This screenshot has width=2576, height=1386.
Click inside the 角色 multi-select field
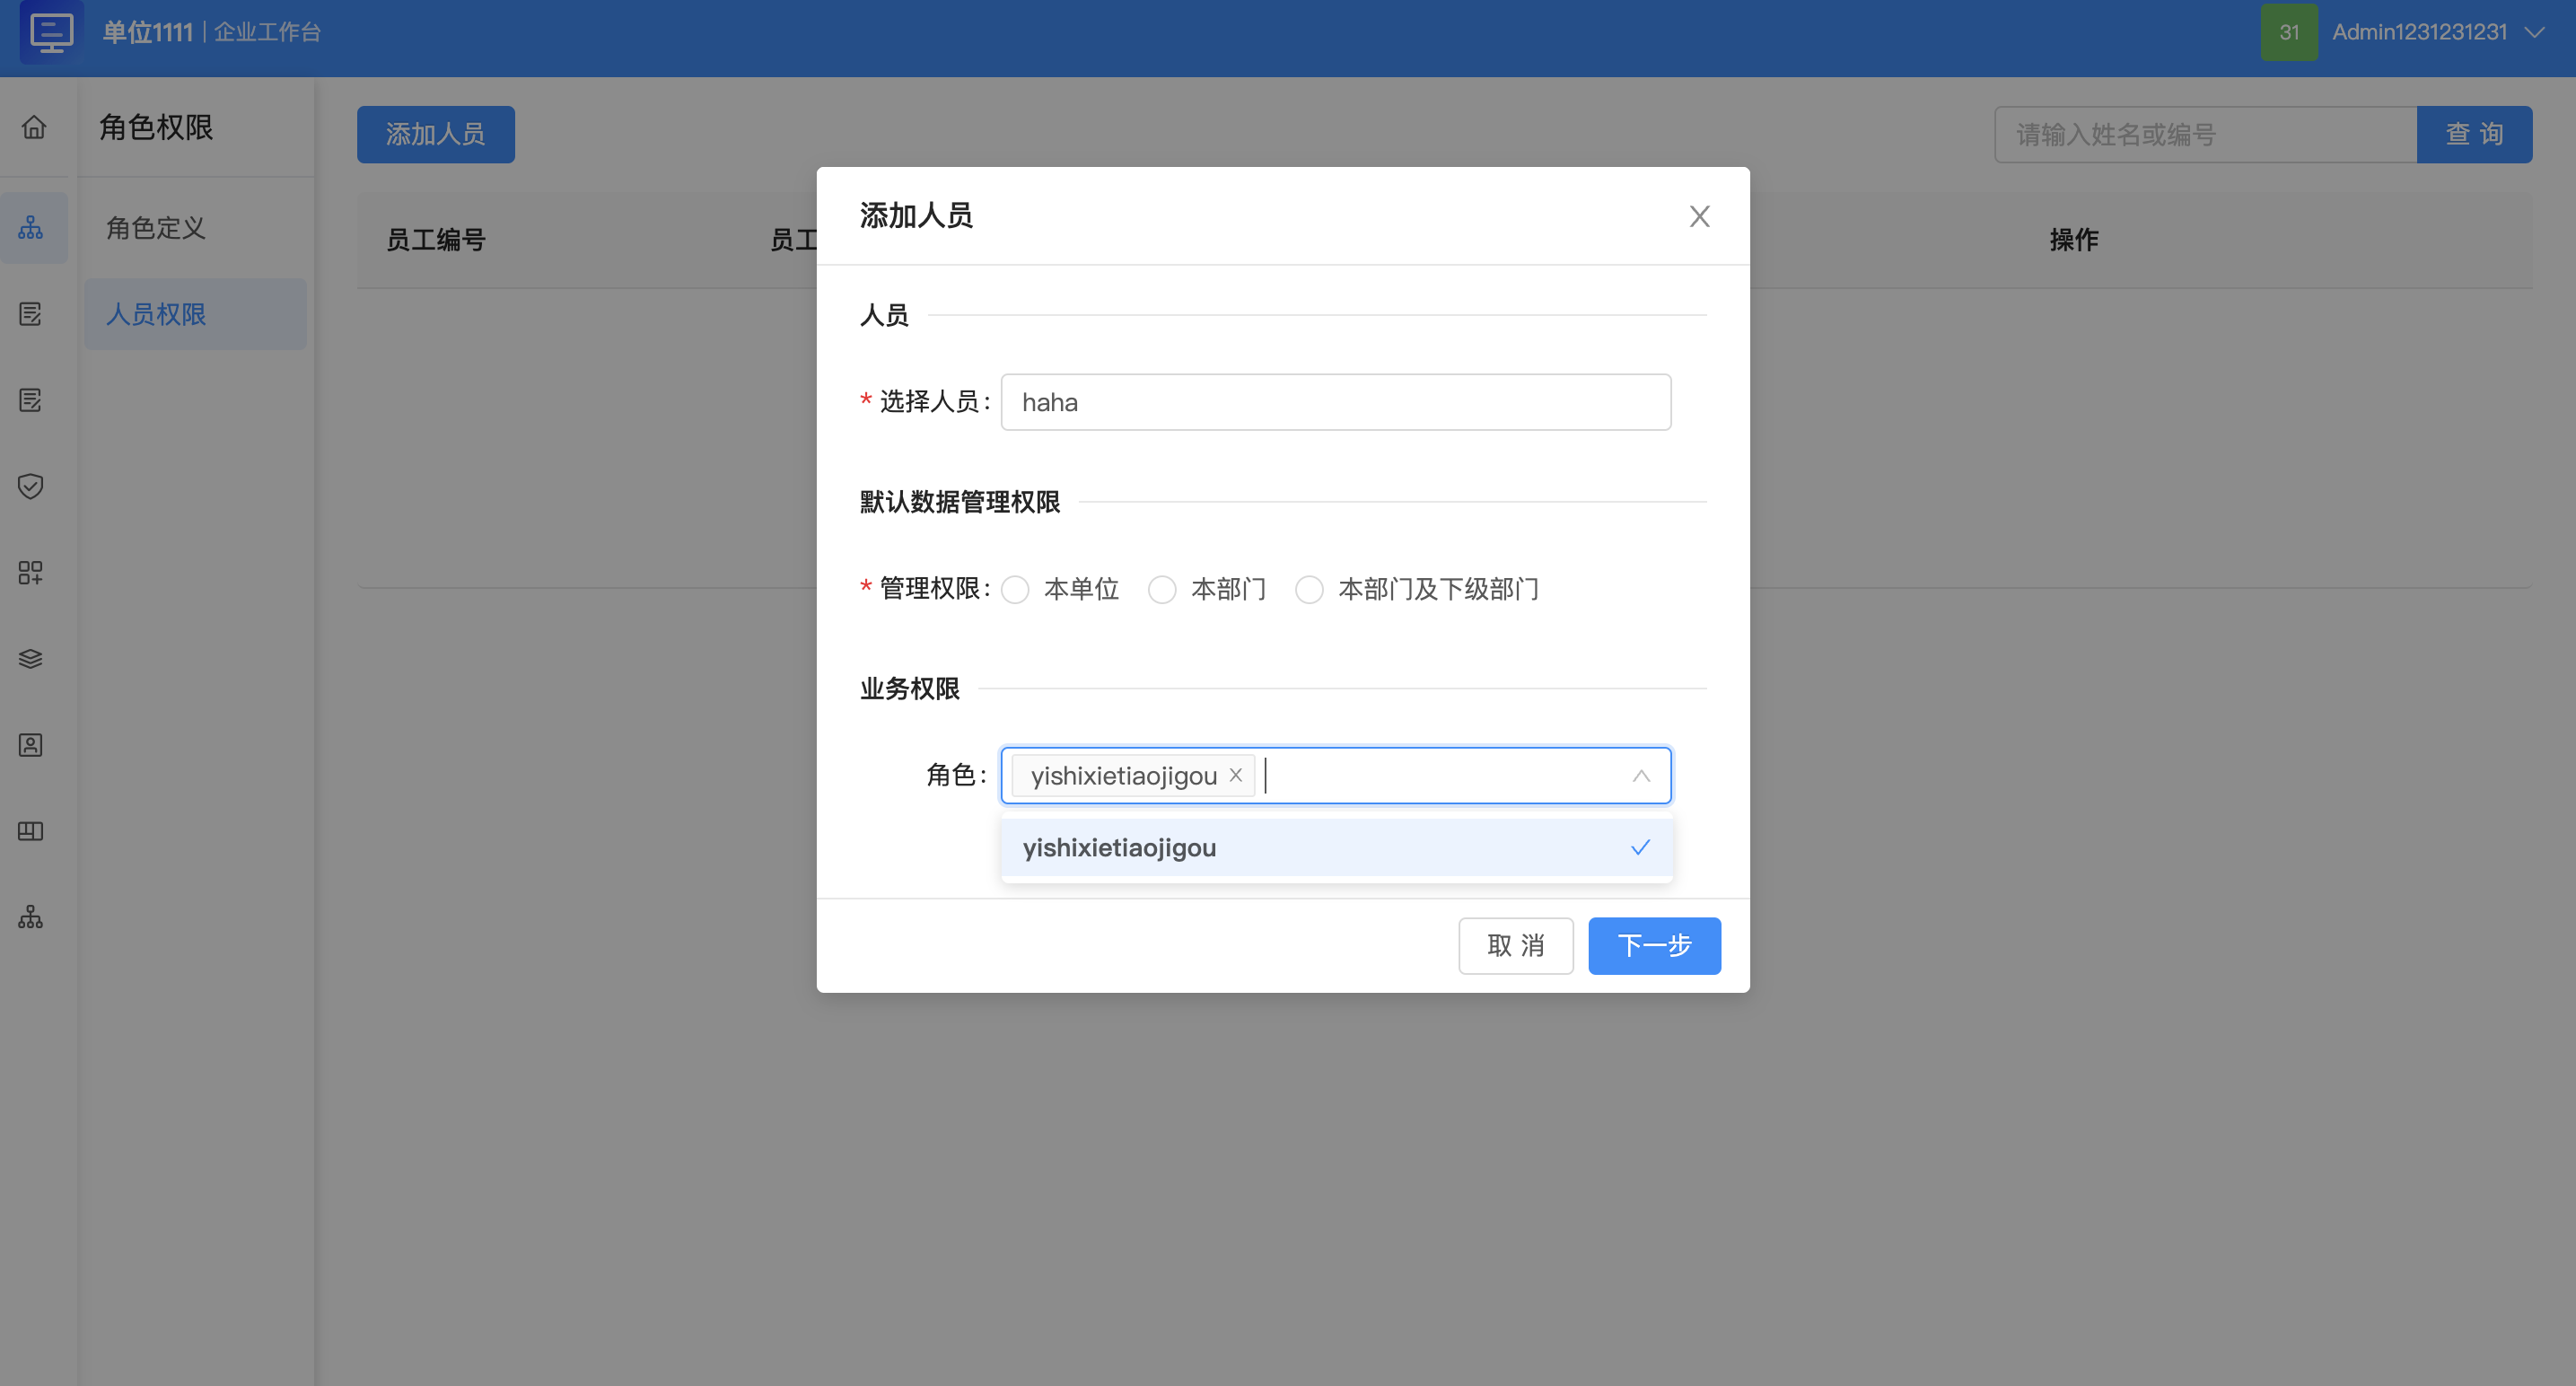[1336, 775]
